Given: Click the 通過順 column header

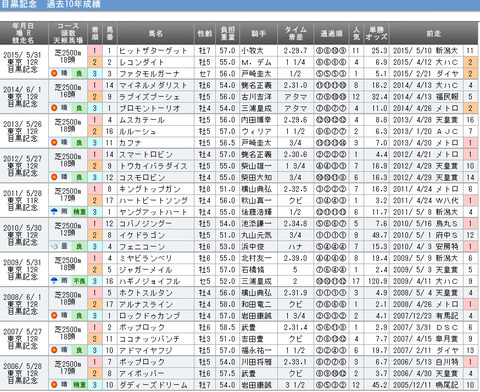Looking at the screenshot, I should click(331, 33).
